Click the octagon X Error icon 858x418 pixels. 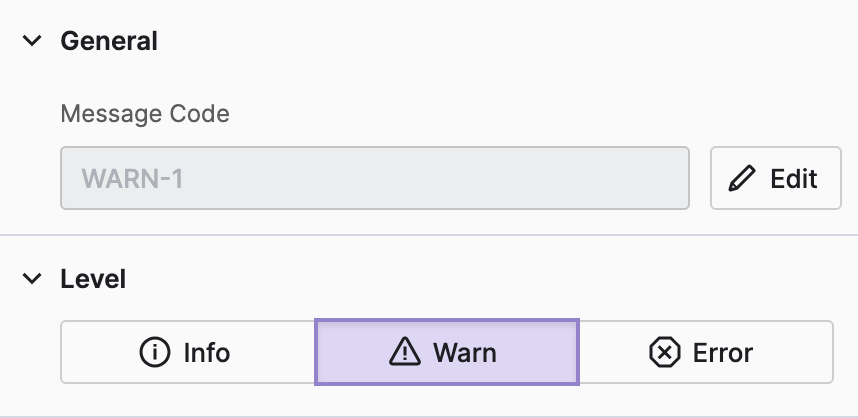coord(664,352)
